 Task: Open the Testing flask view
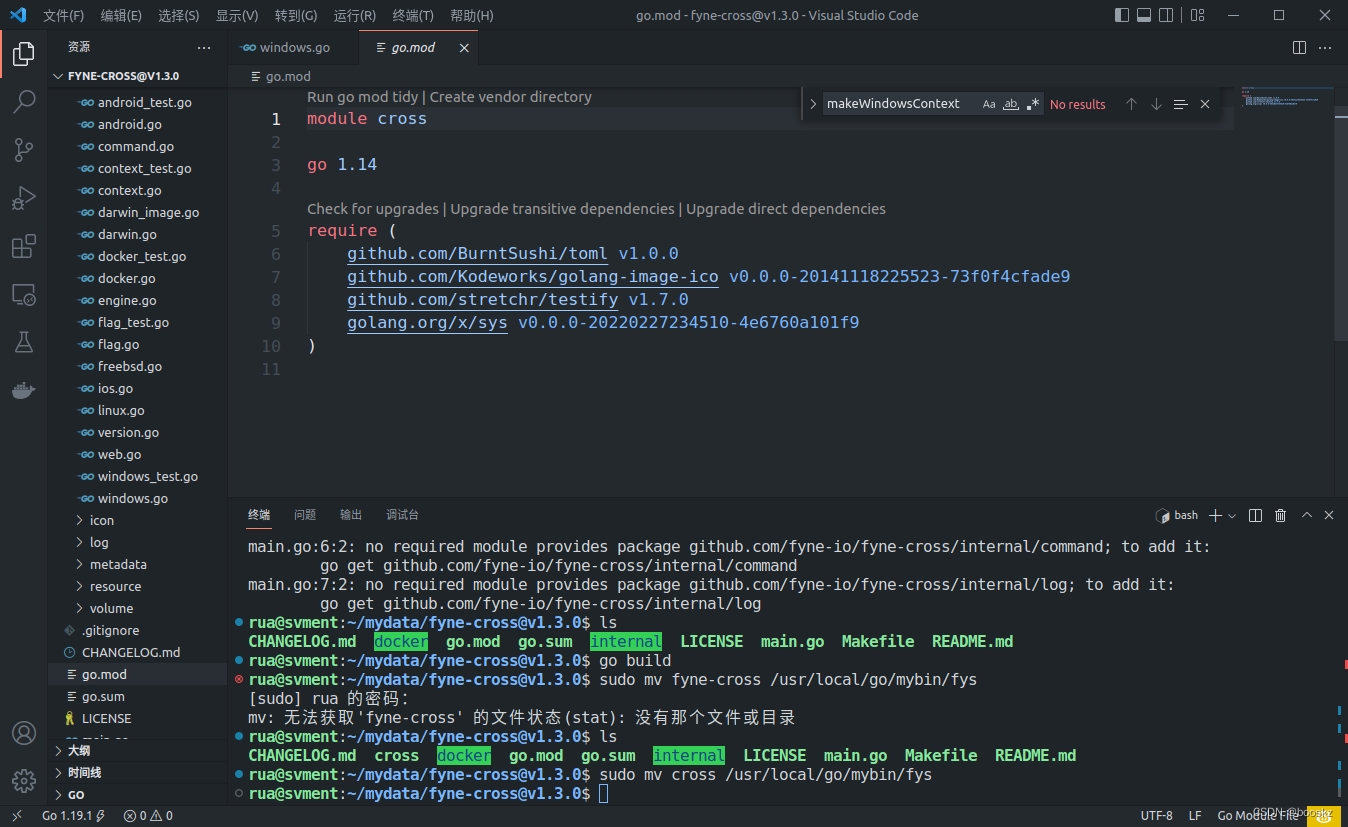point(23,342)
